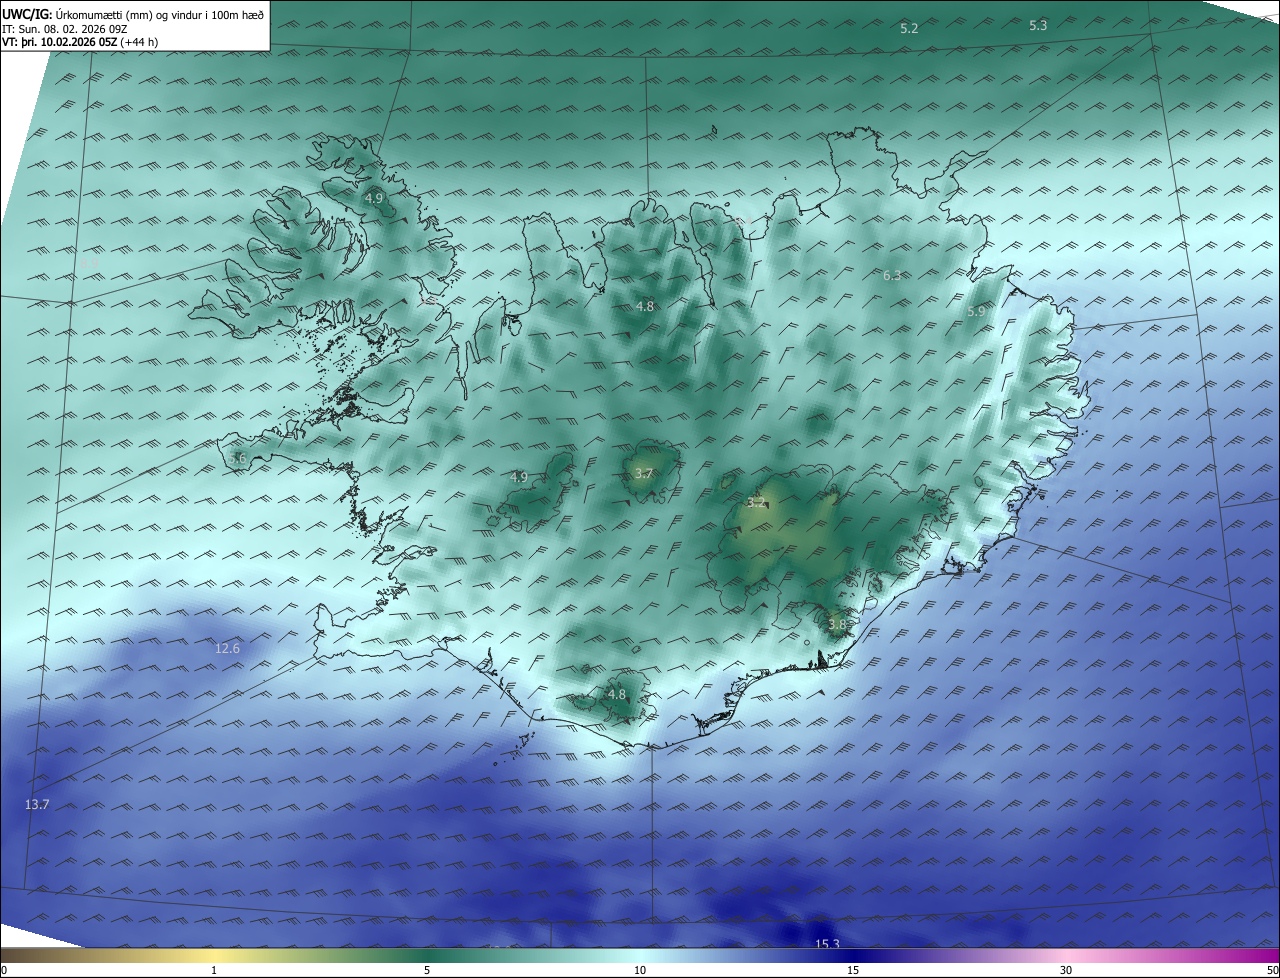This screenshot has height=978, width=1280.
Task: Click the 5.2 value label at the top of the map
Action: 909,29
